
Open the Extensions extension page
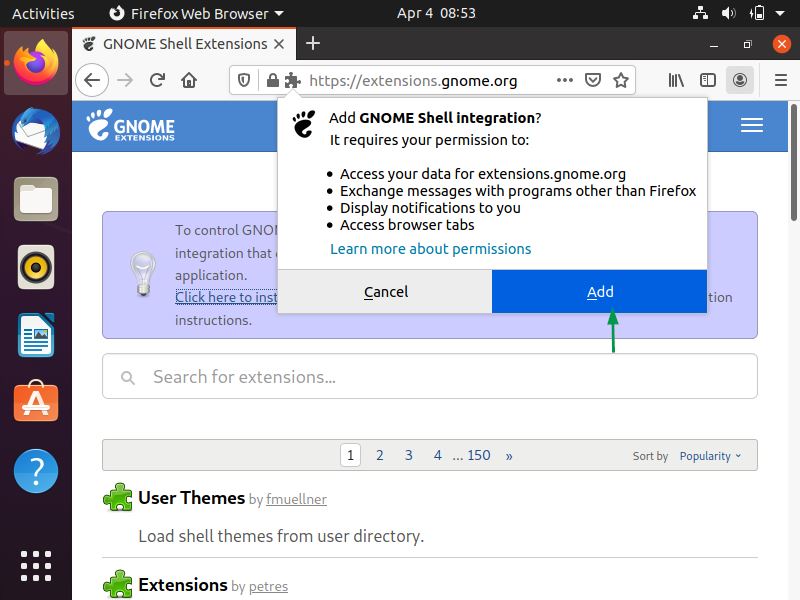coord(183,585)
